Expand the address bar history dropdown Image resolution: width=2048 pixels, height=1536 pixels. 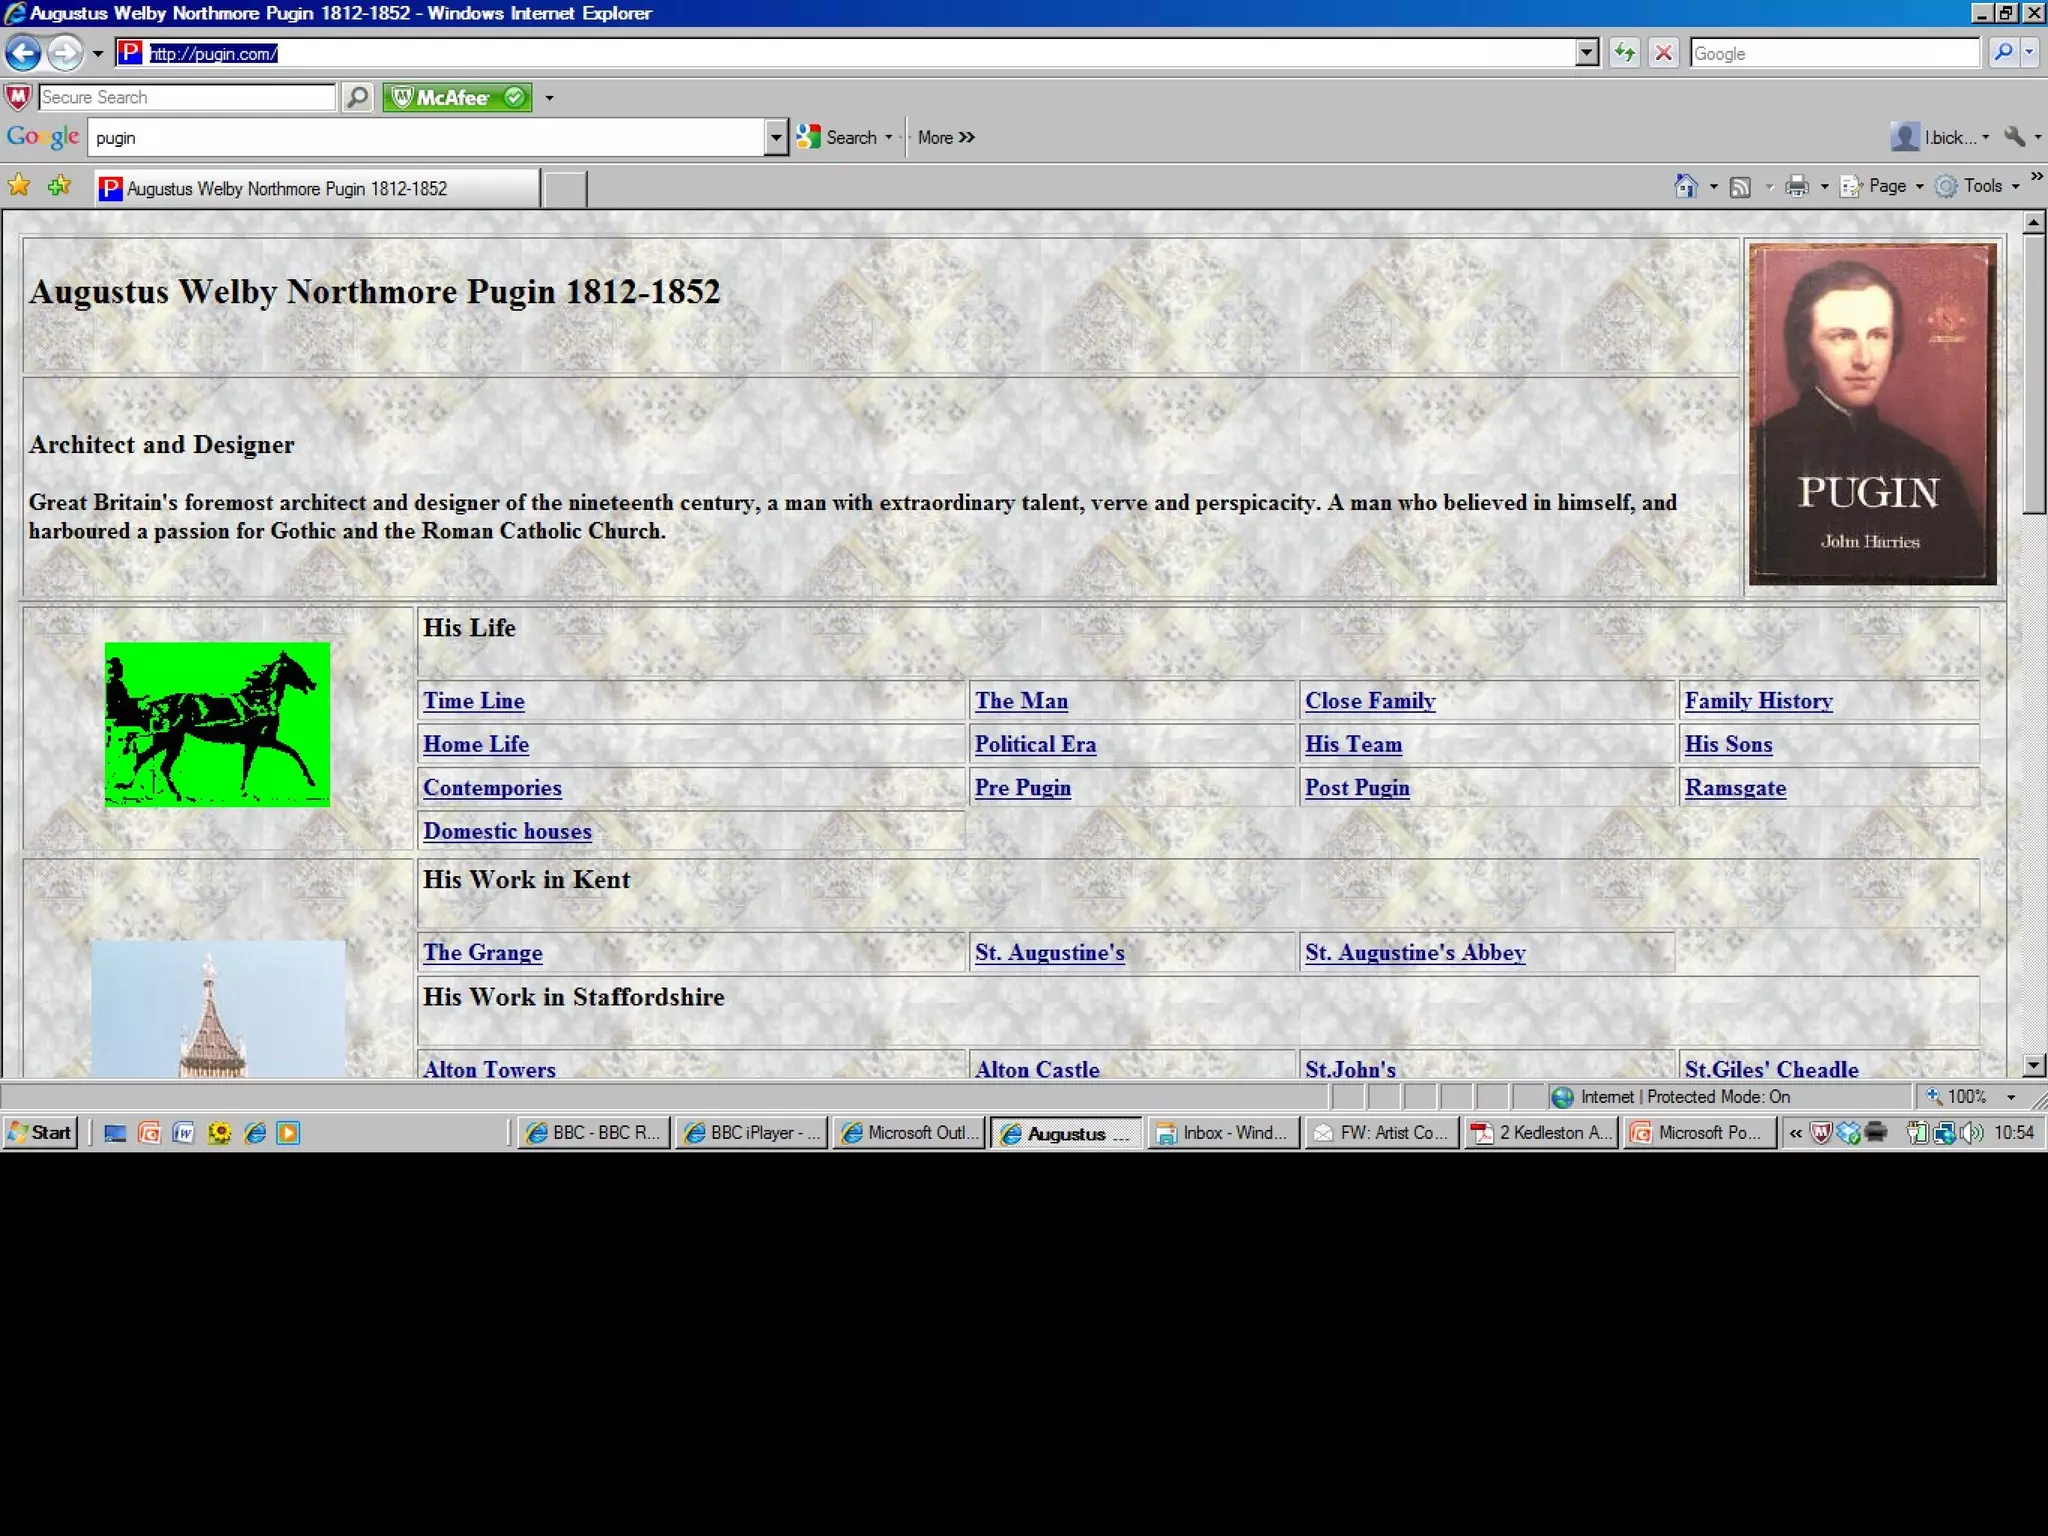click(1587, 53)
